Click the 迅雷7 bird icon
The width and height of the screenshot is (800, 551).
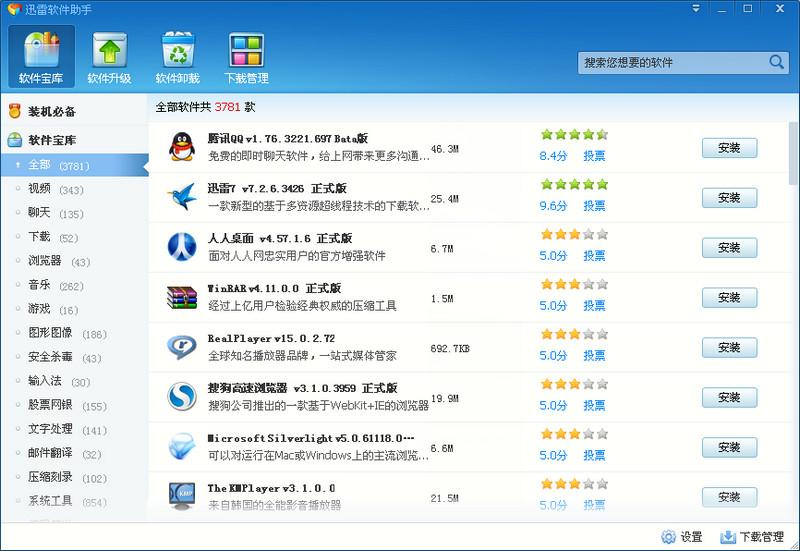pyautogui.click(x=182, y=196)
